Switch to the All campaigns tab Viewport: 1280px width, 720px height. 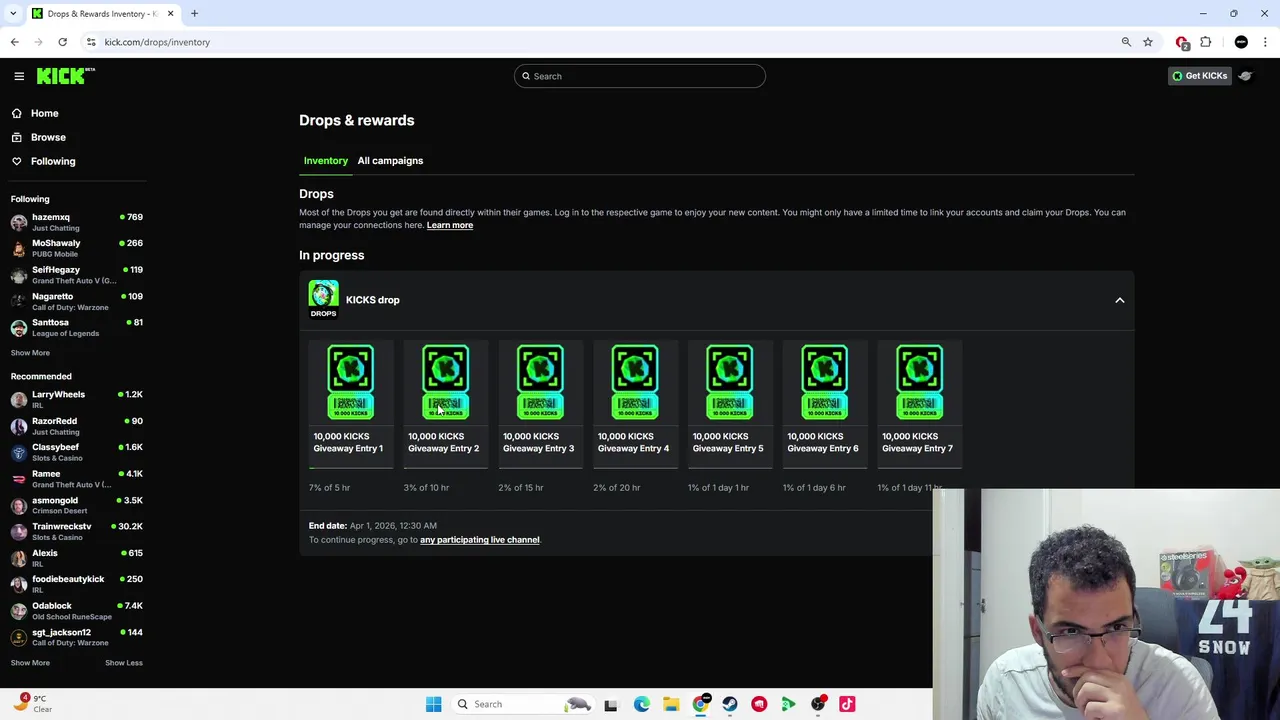coord(390,160)
